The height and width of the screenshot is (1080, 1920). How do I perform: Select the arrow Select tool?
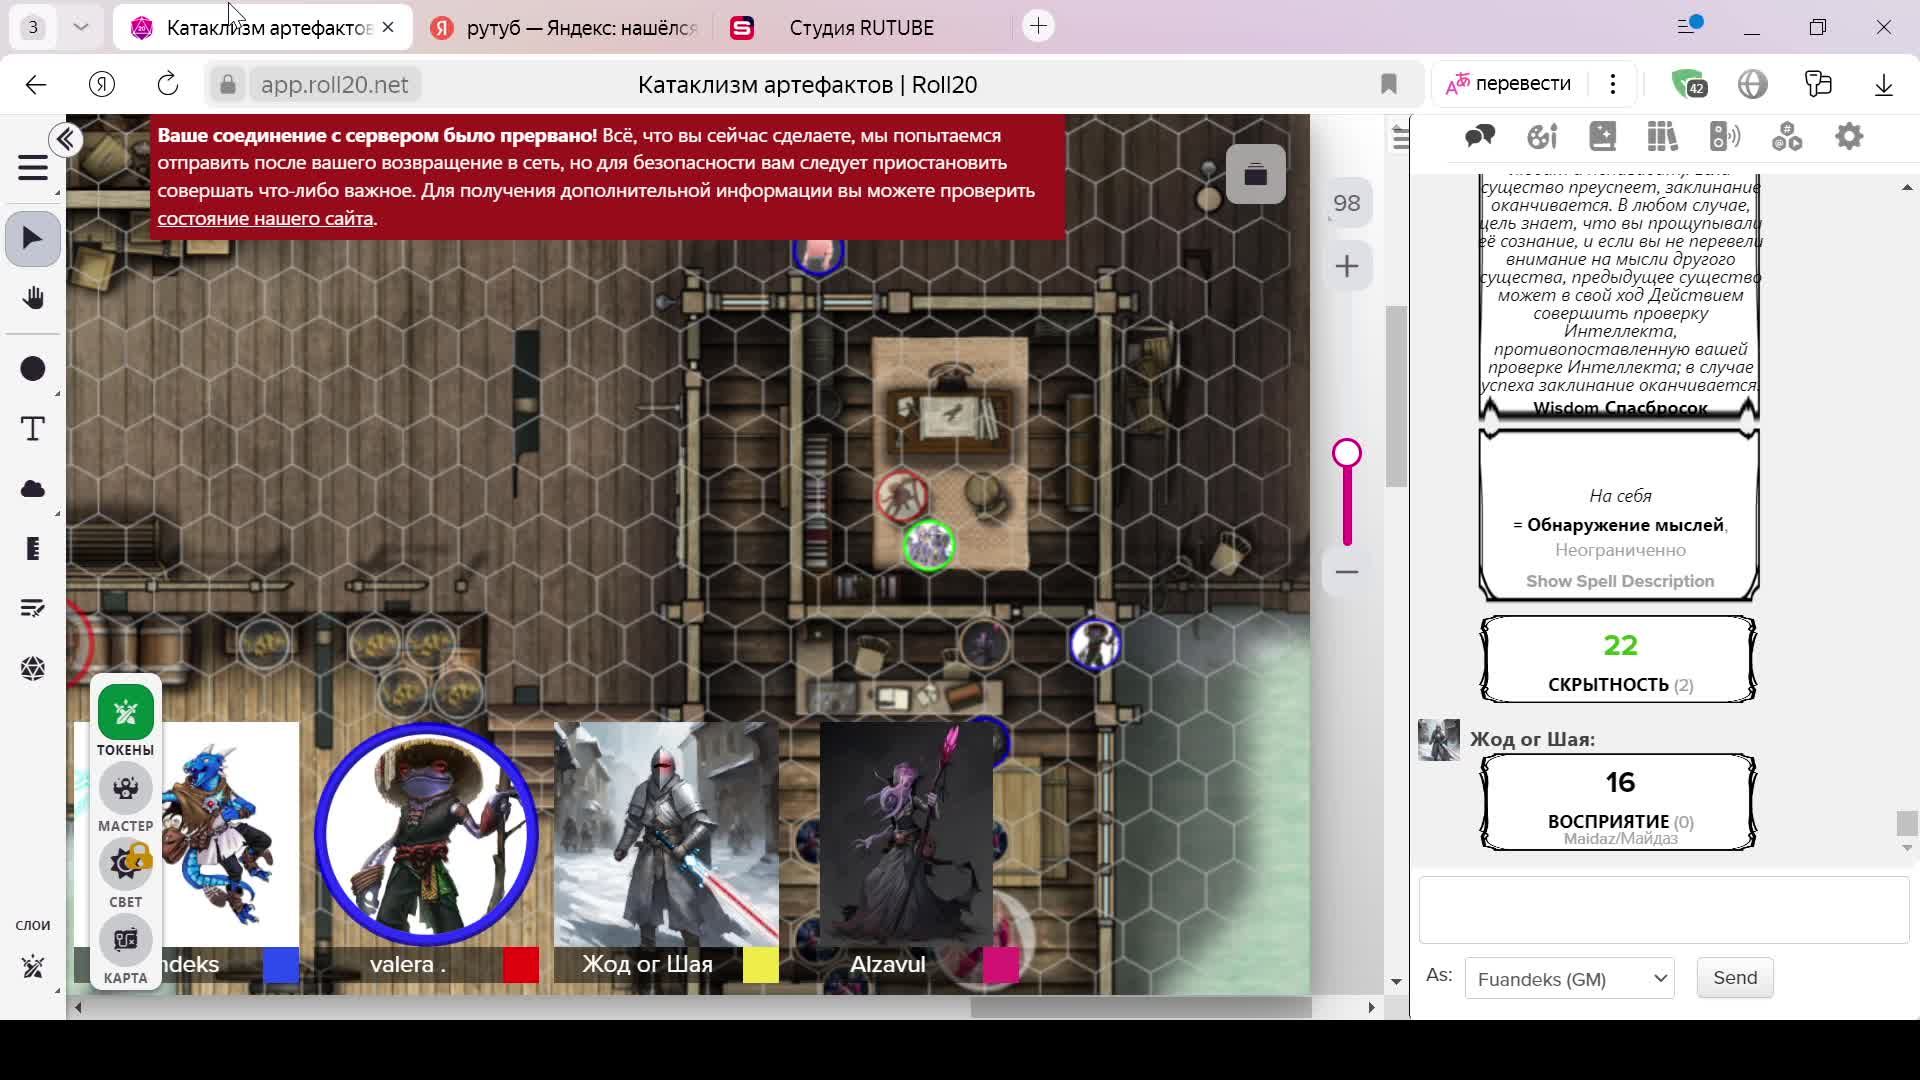coord(33,239)
